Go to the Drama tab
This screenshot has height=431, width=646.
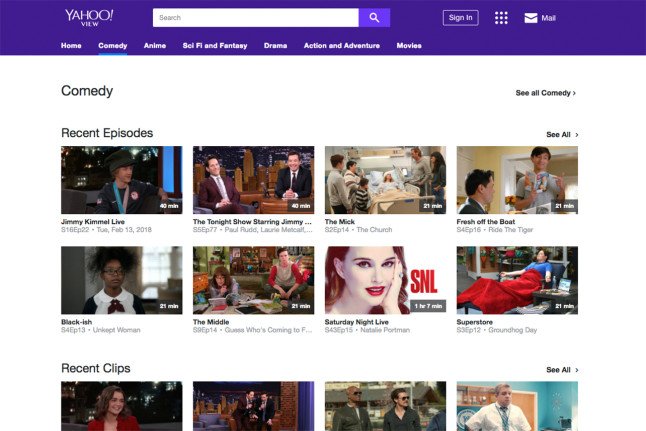276,46
